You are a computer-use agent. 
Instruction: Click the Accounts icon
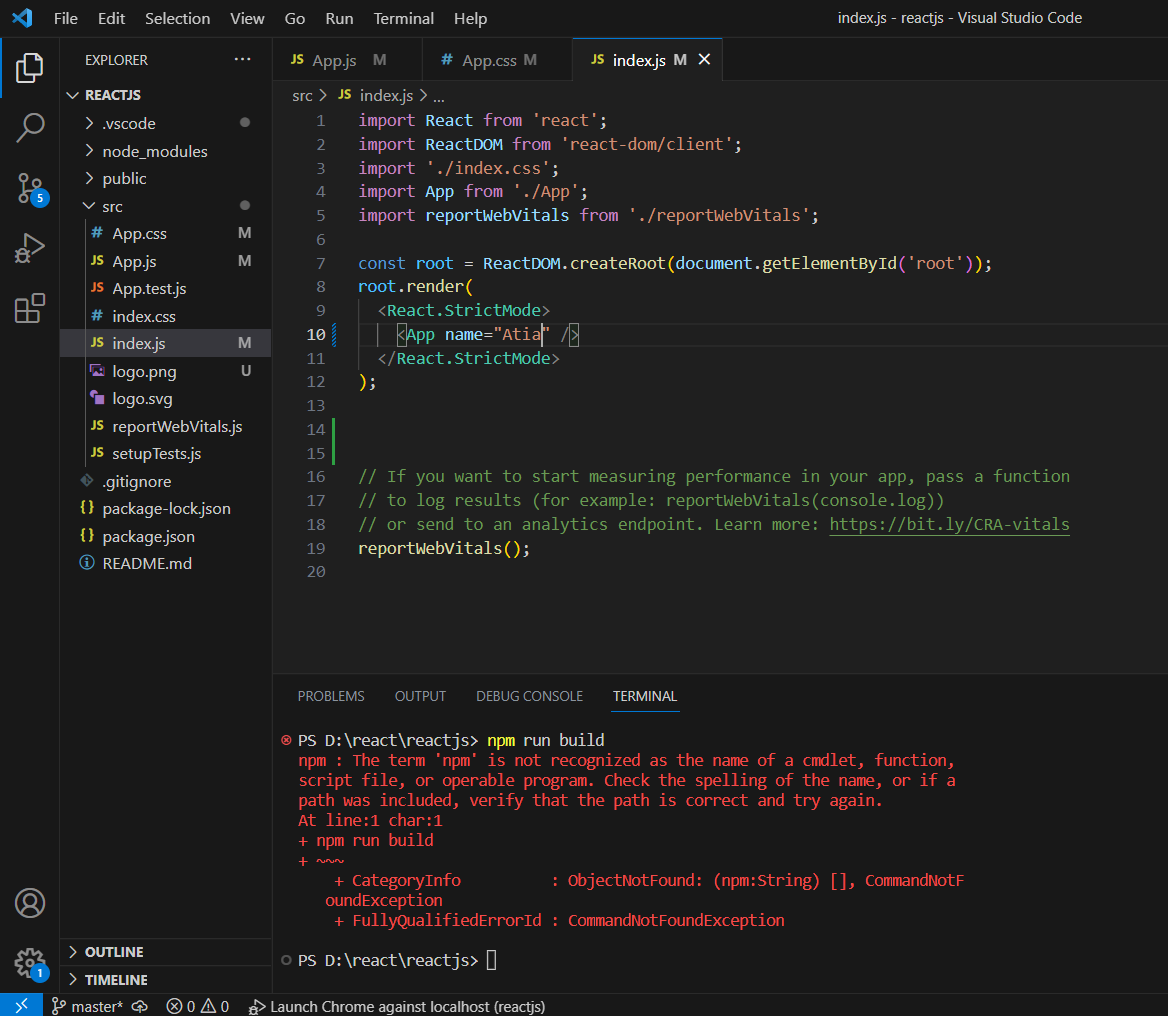[29, 903]
